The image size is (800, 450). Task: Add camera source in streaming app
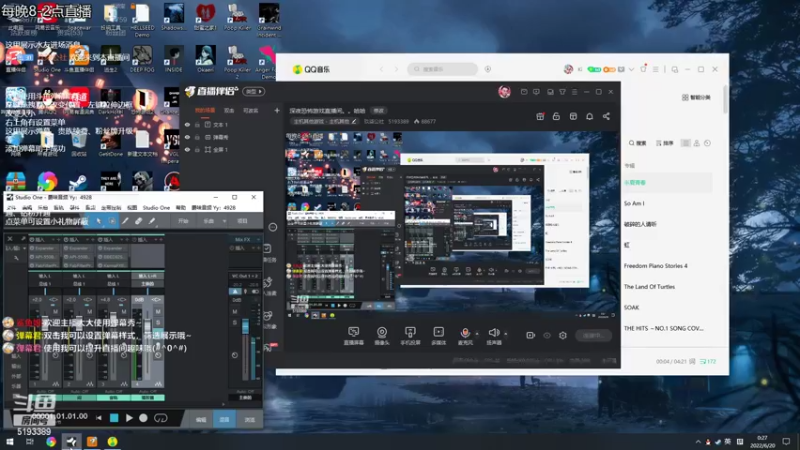click(x=382, y=336)
